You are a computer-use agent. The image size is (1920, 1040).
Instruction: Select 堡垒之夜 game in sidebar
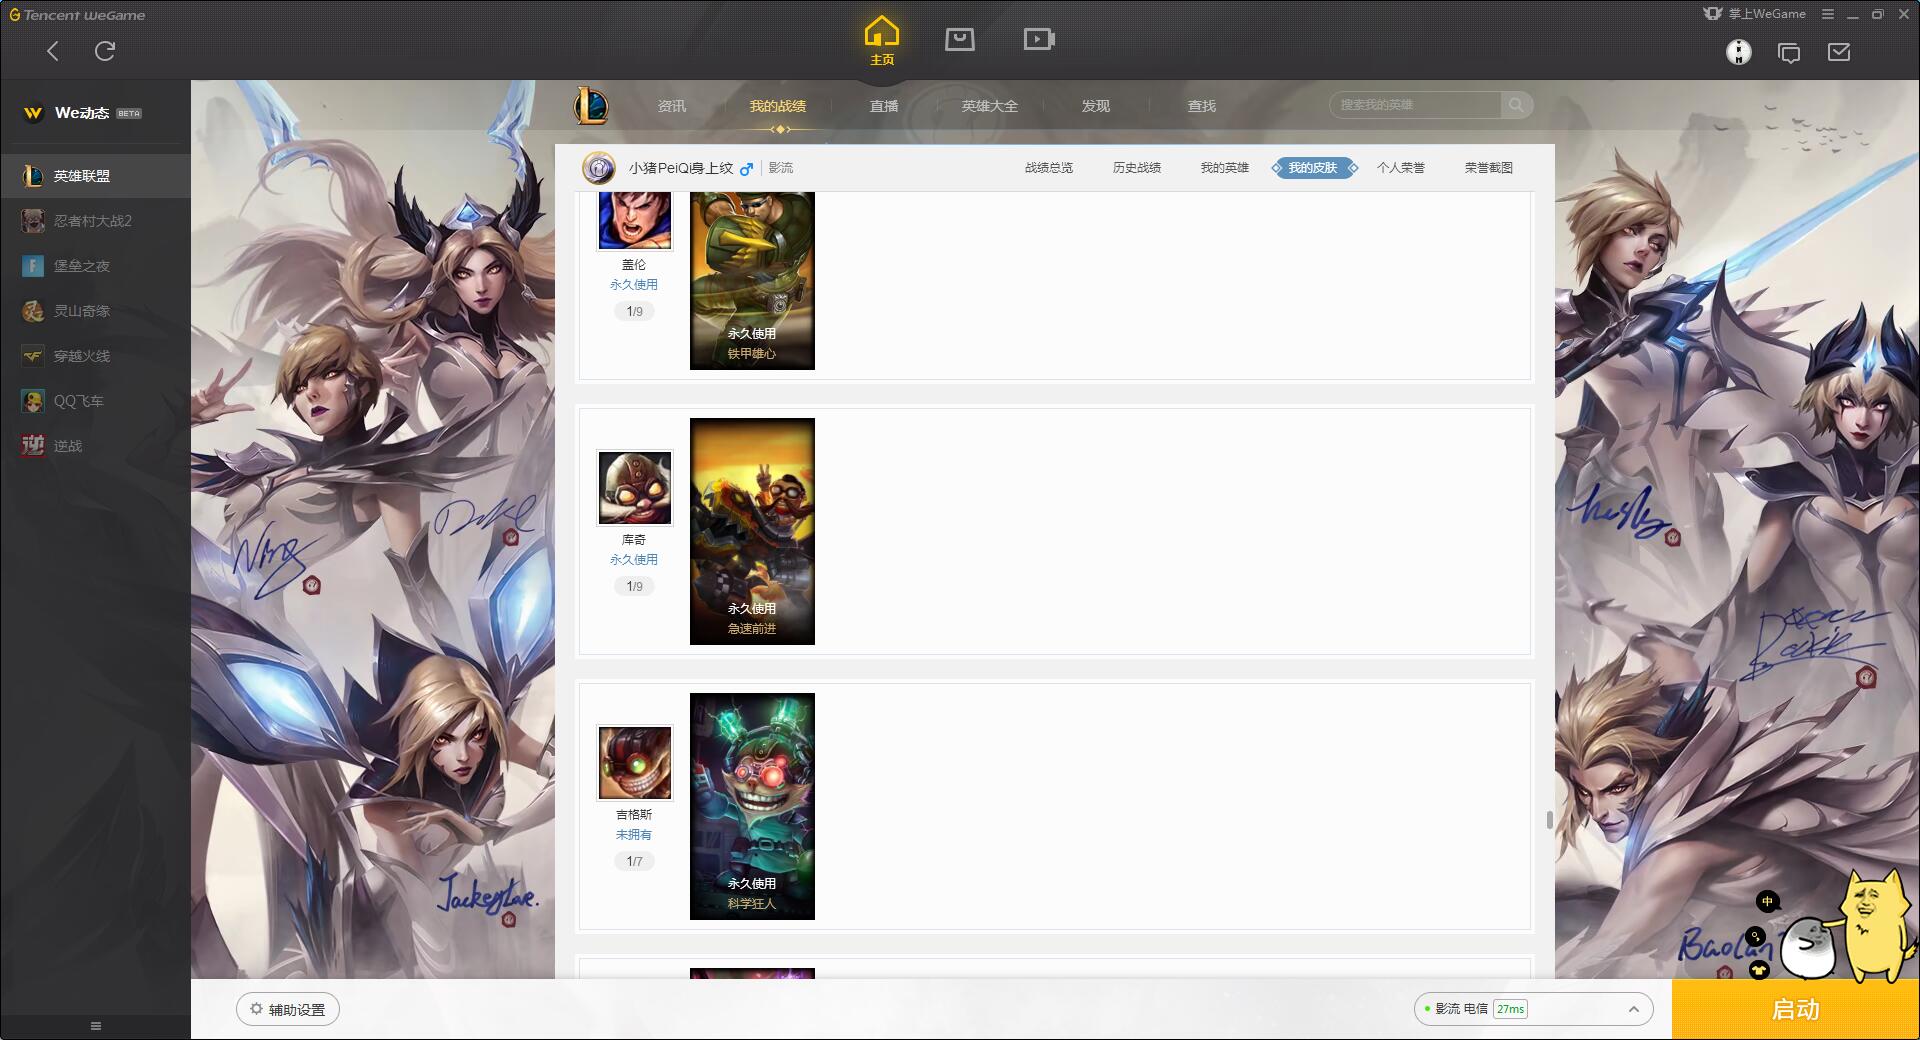coord(95,266)
